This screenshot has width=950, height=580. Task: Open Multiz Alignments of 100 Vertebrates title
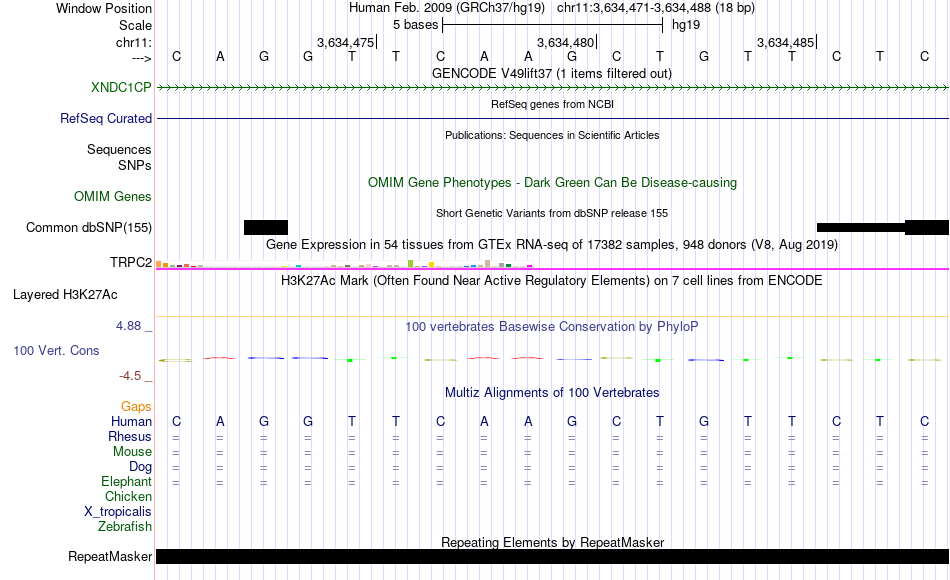click(x=552, y=393)
